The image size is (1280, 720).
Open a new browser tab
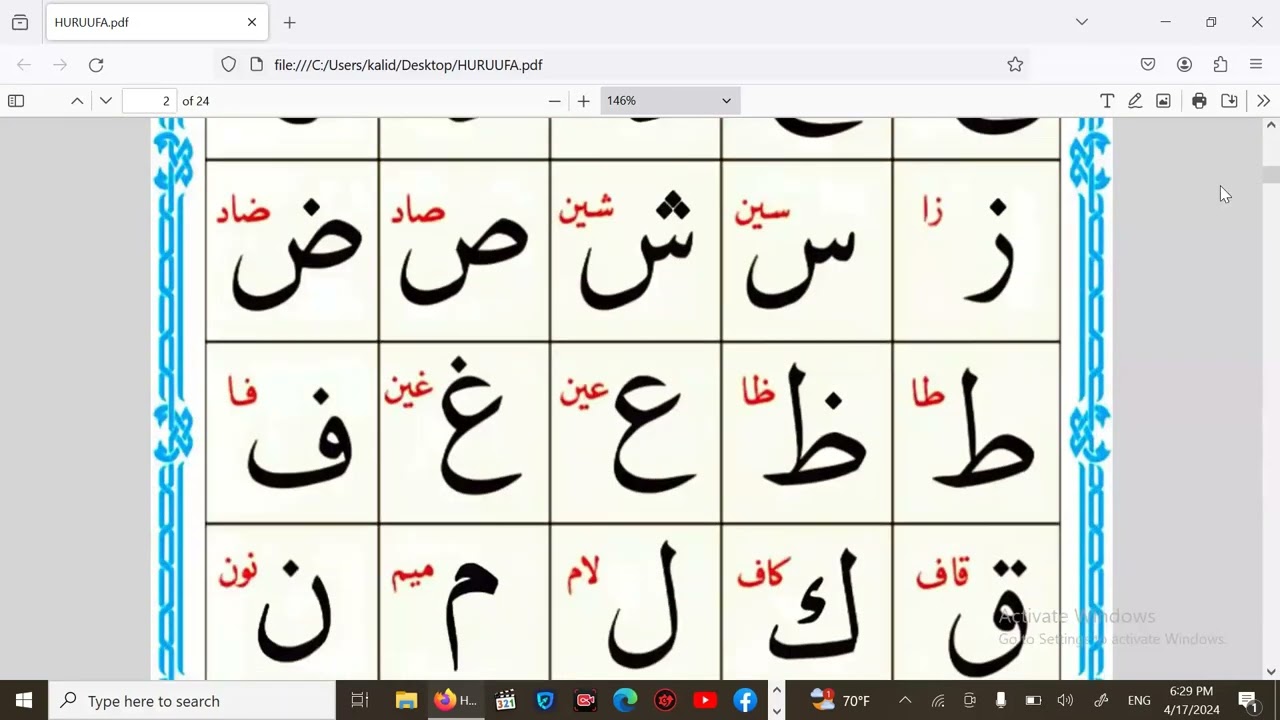point(289,22)
